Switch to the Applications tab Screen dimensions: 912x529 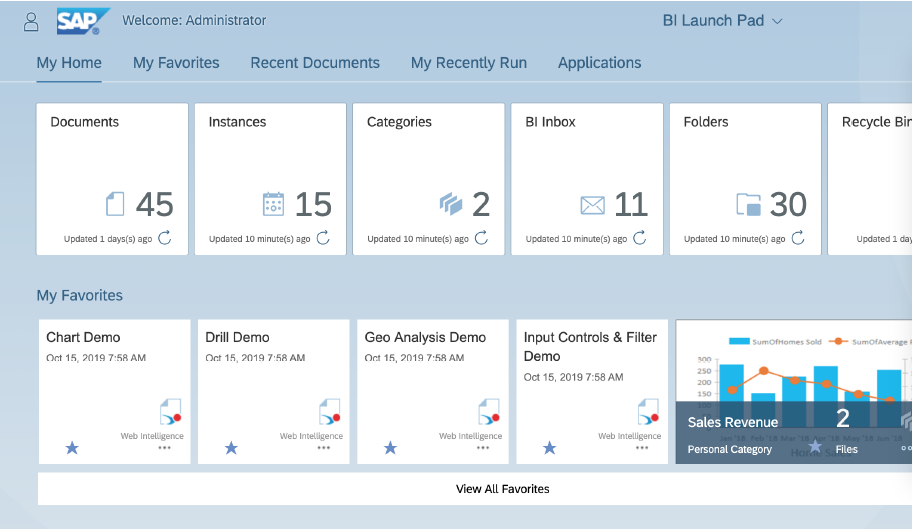(x=599, y=63)
